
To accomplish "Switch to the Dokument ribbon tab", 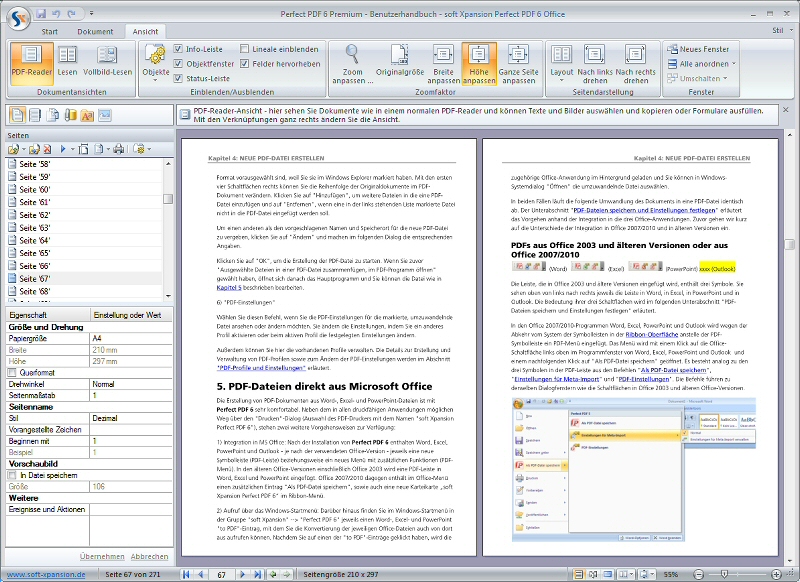I will (x=95, y=32).
